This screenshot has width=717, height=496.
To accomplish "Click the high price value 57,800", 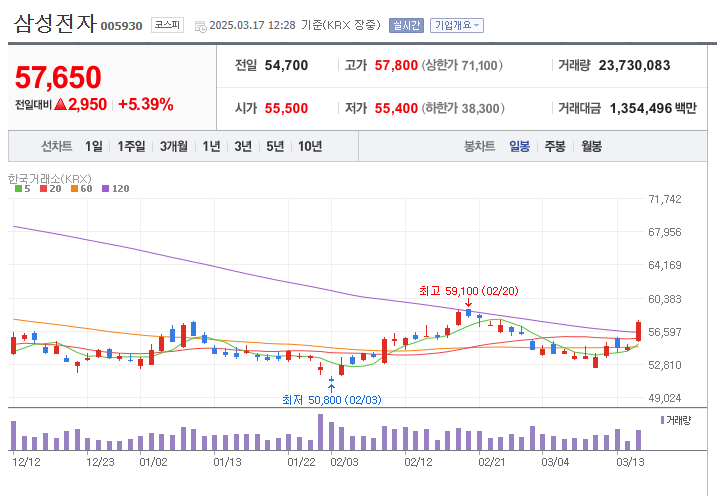I will pyautogui.click(x=396, y=65).
